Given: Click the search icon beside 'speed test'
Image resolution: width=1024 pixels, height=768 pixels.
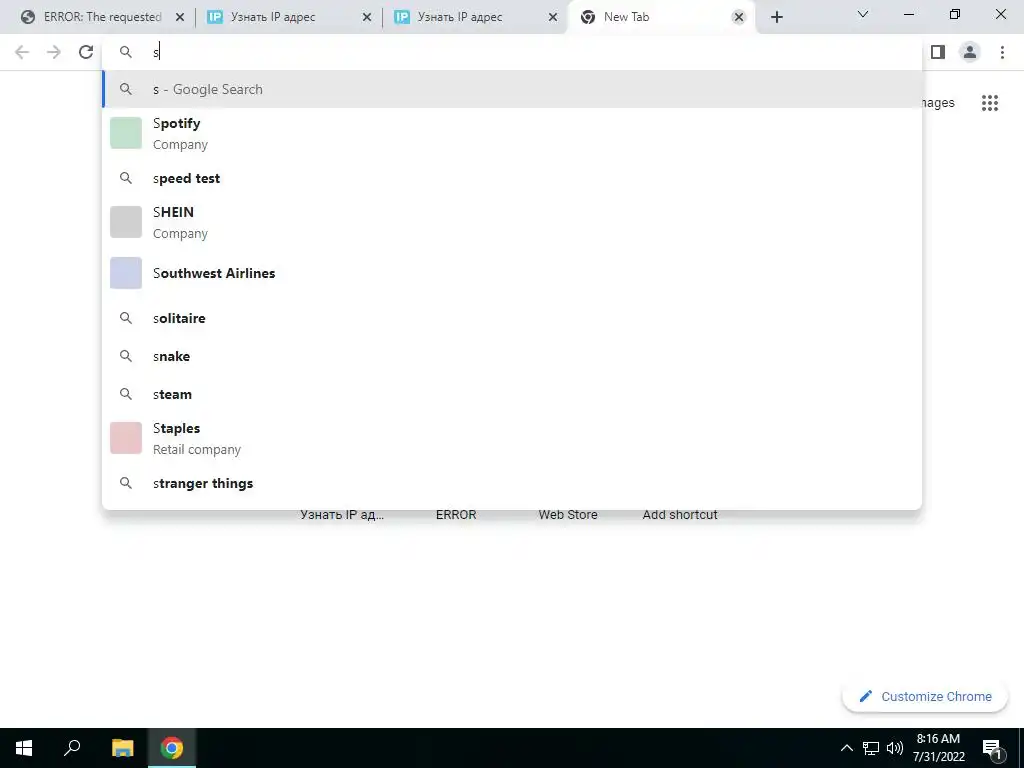Looking at the screenshot, I should [126, 178].
